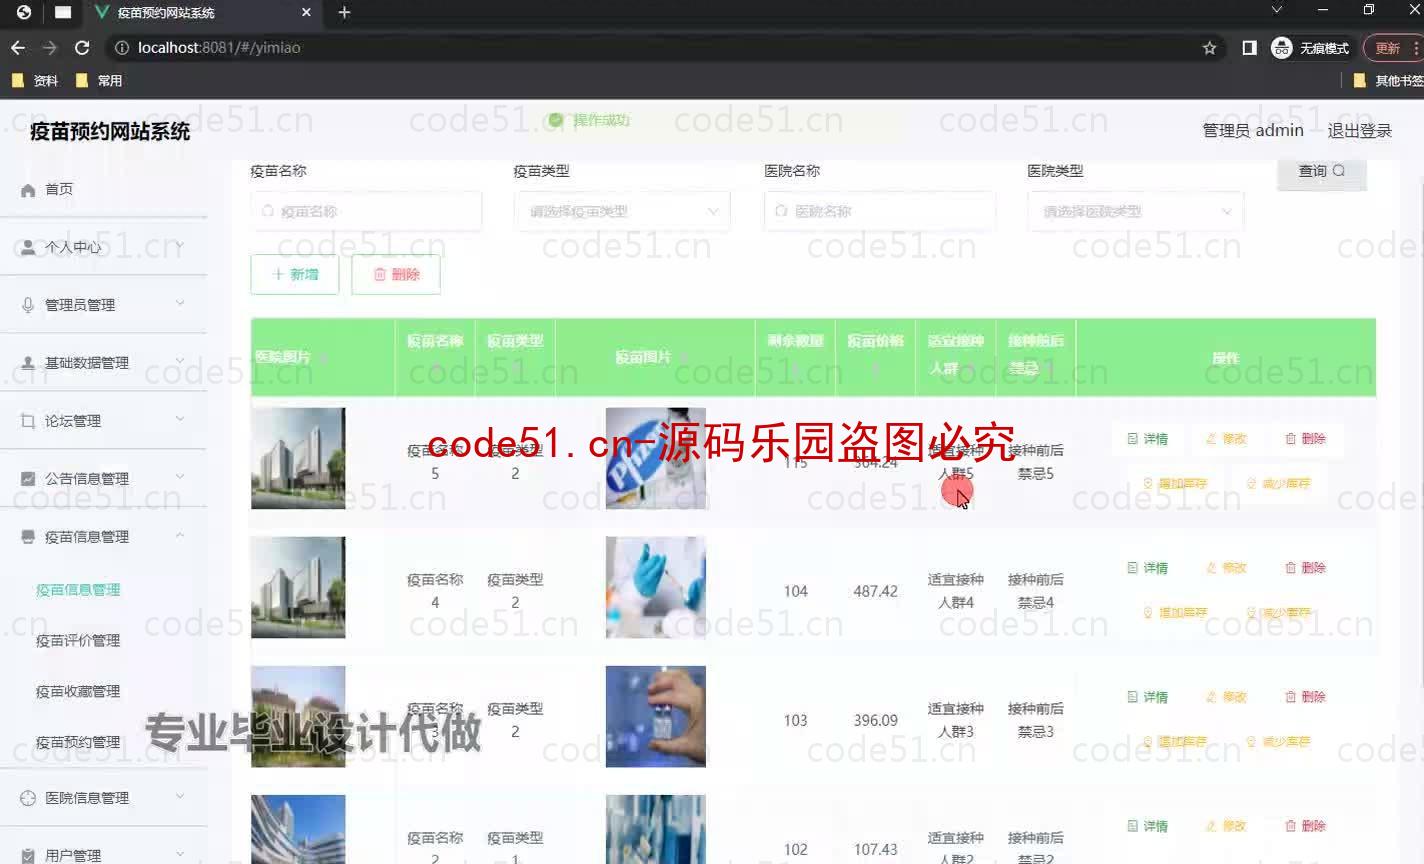
Task: Go back with browser back arrow
Action: tap(18, 47)
